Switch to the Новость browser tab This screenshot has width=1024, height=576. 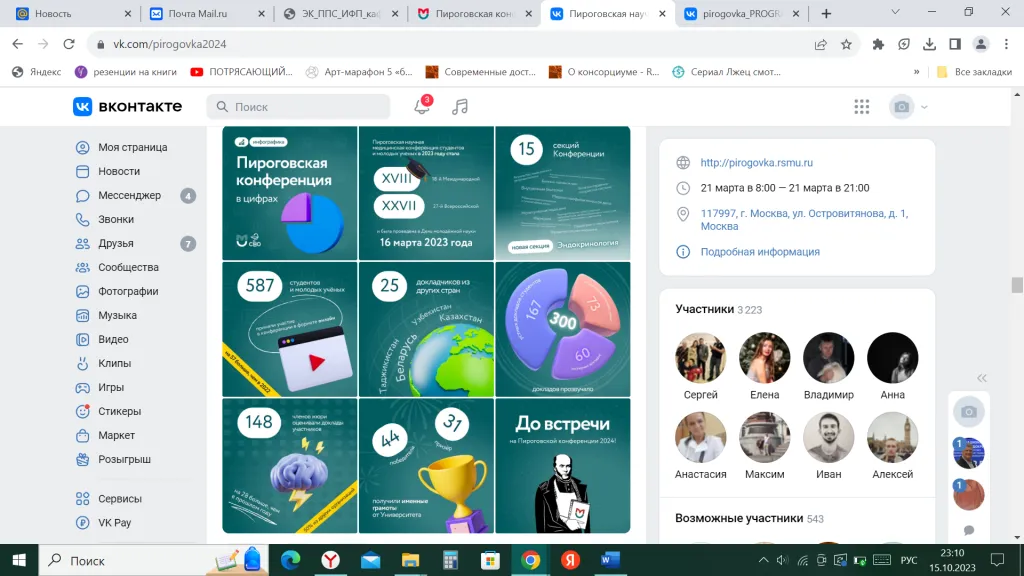[x=73, y=14]
